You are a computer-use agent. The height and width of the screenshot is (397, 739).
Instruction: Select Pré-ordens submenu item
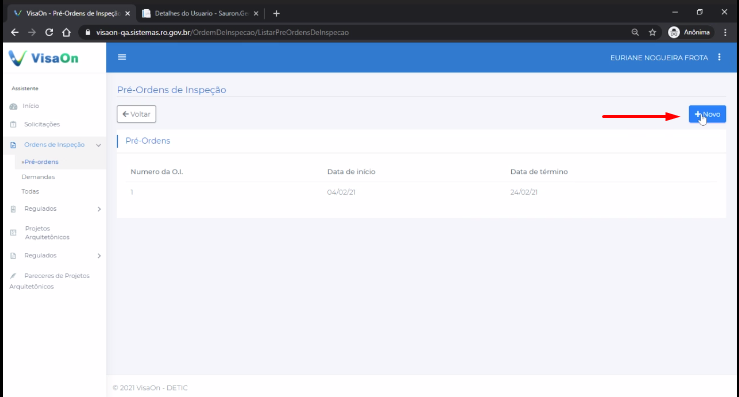[x=40, y=162]
